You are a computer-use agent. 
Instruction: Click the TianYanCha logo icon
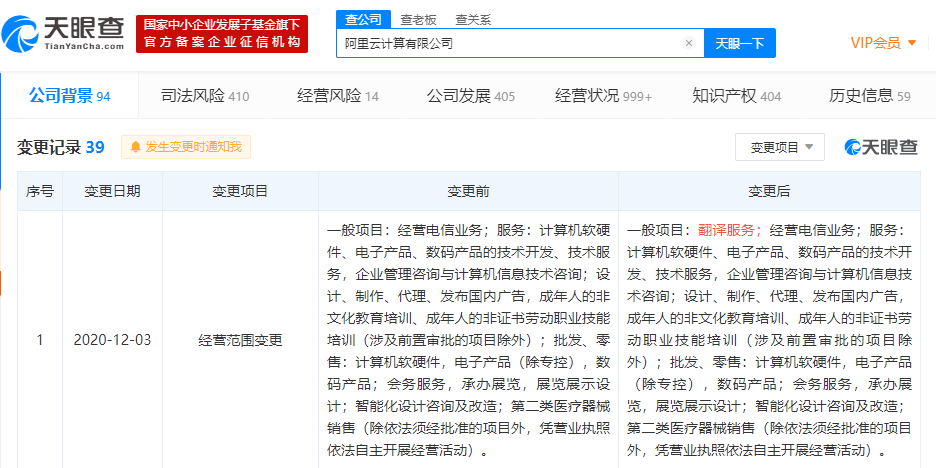tap(20, 34)
